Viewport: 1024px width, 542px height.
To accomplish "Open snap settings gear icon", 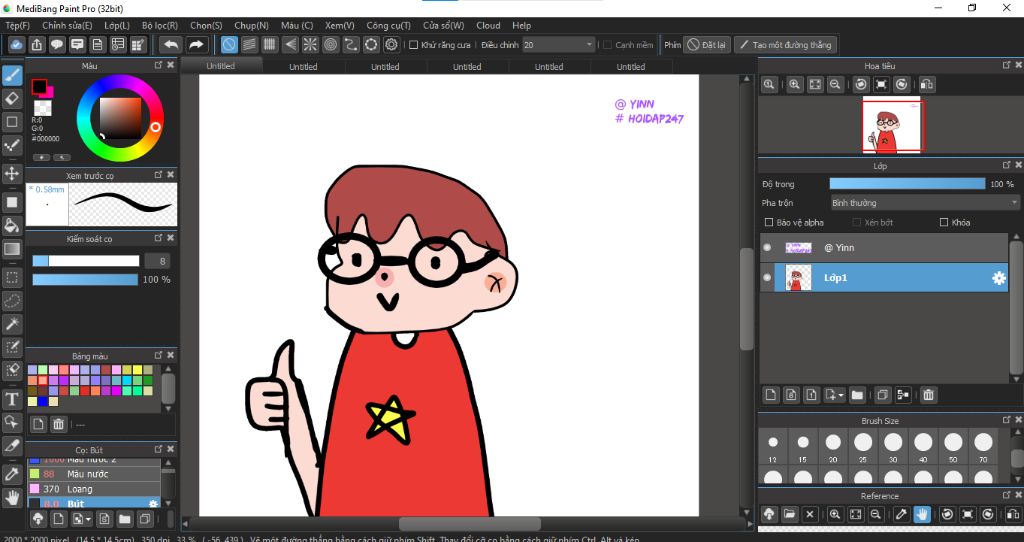I will point(391,45).
